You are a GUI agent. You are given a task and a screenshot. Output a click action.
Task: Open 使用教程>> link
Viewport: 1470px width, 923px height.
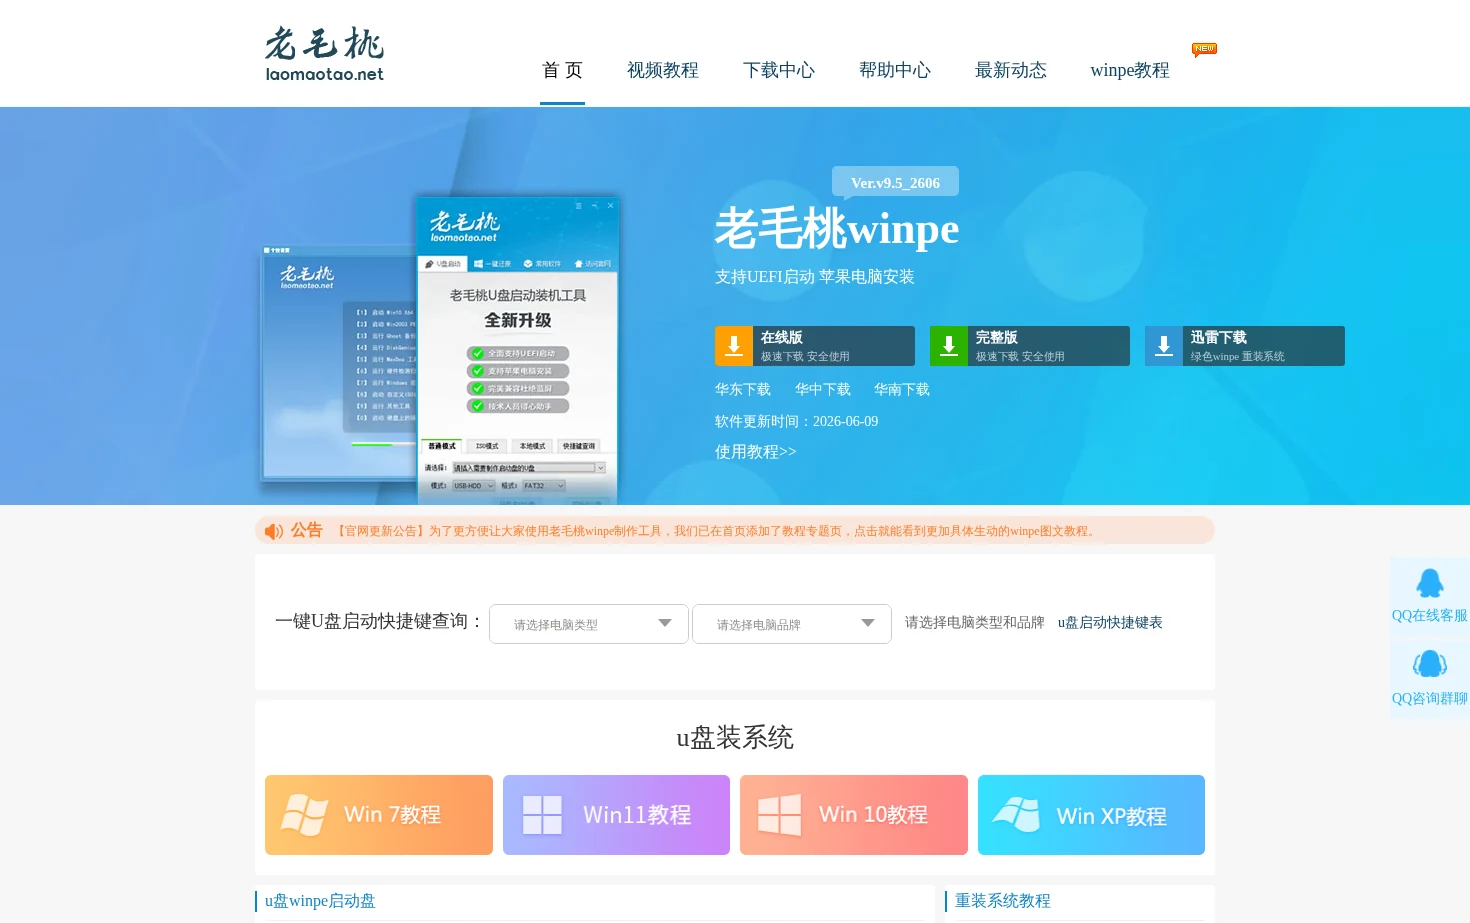coord(756,452)
